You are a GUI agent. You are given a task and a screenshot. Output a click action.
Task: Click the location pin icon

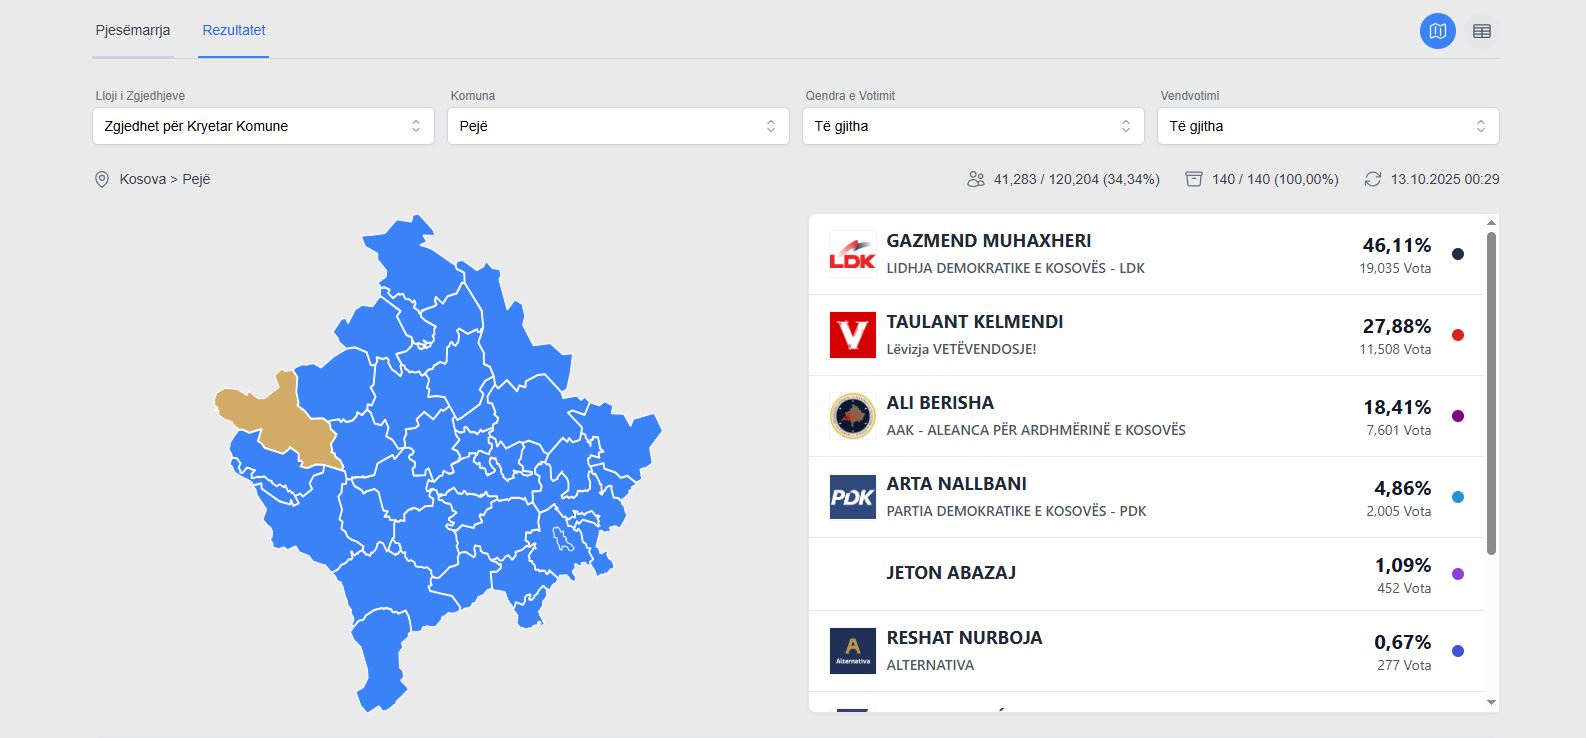pyautogui.click(x=102, y=180)
